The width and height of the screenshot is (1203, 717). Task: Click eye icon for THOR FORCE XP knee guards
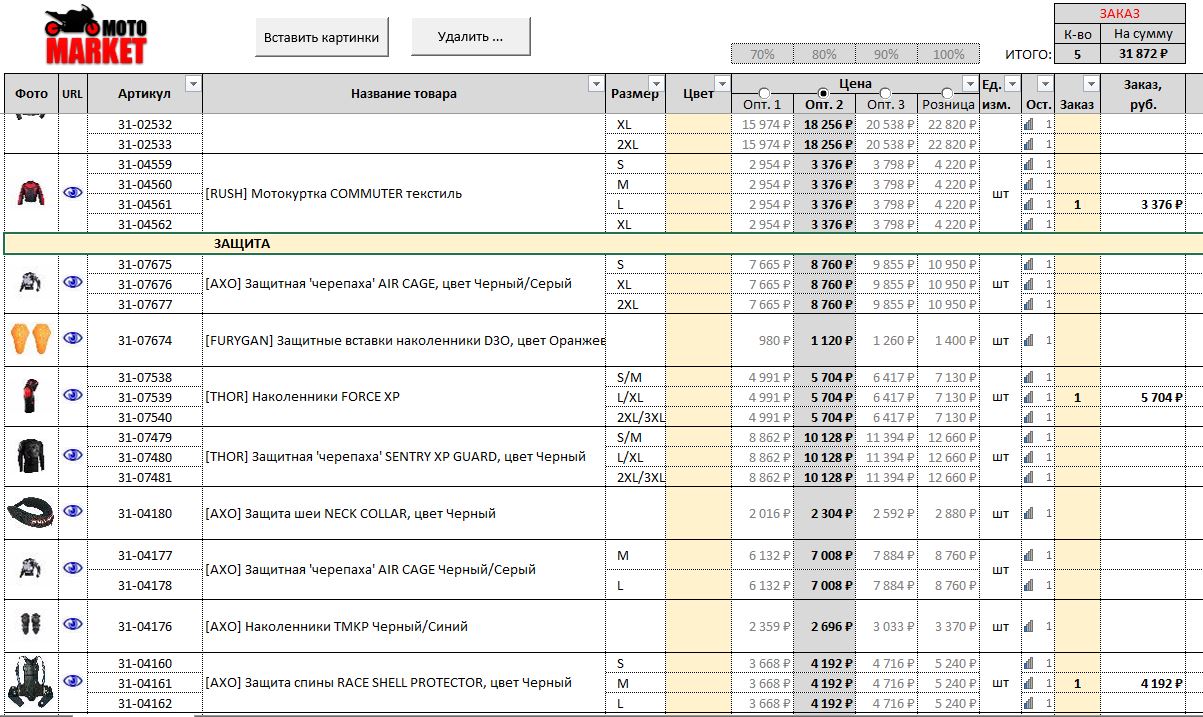coord(72,395)
